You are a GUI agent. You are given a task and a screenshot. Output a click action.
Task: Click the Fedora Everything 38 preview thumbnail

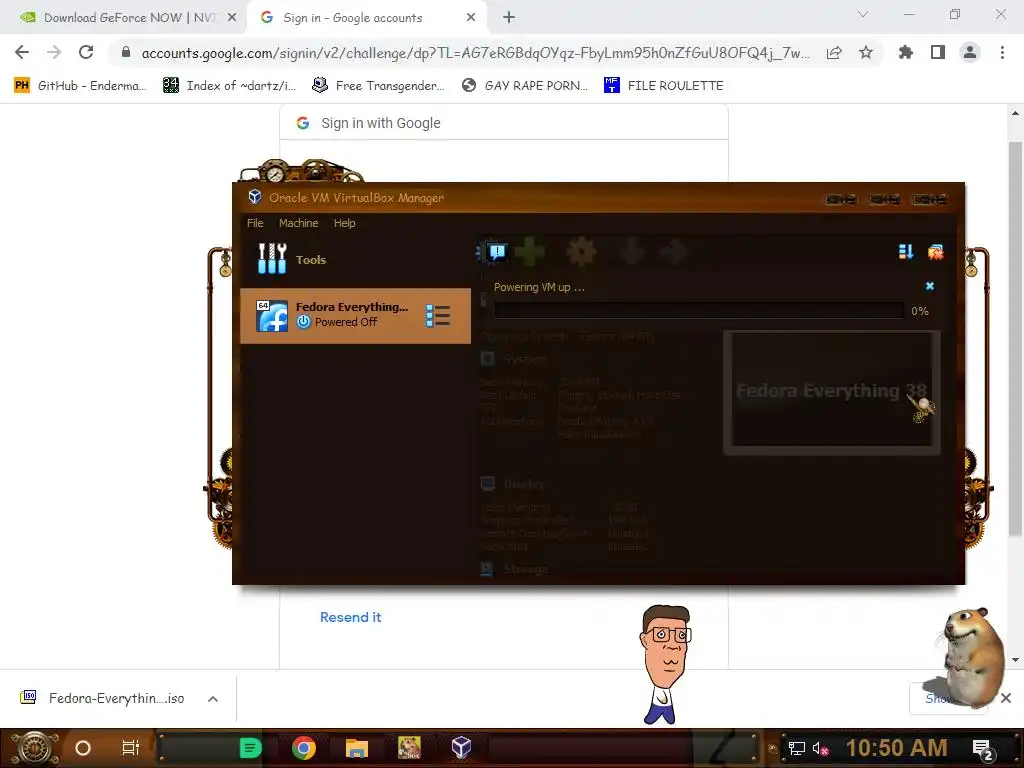tap(832, 392)
